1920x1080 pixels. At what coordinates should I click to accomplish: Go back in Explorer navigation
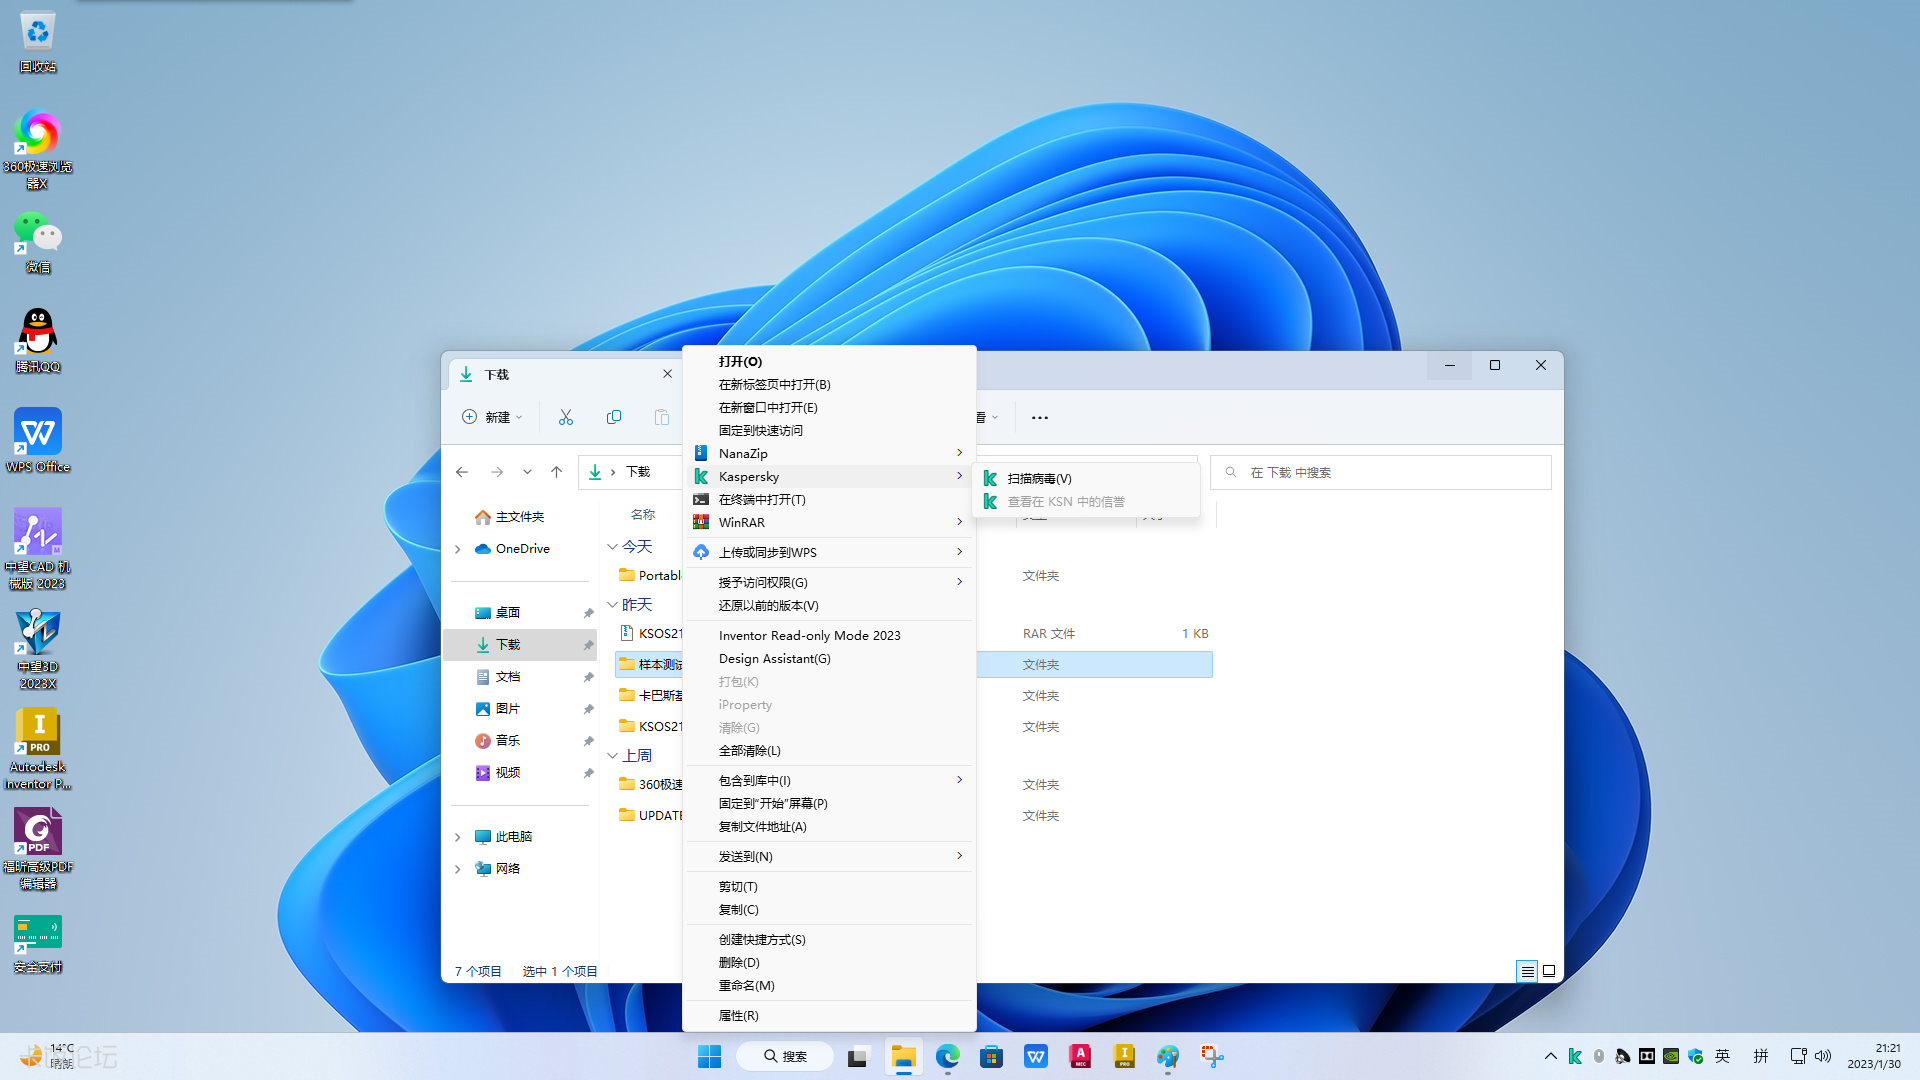point(462,472)
